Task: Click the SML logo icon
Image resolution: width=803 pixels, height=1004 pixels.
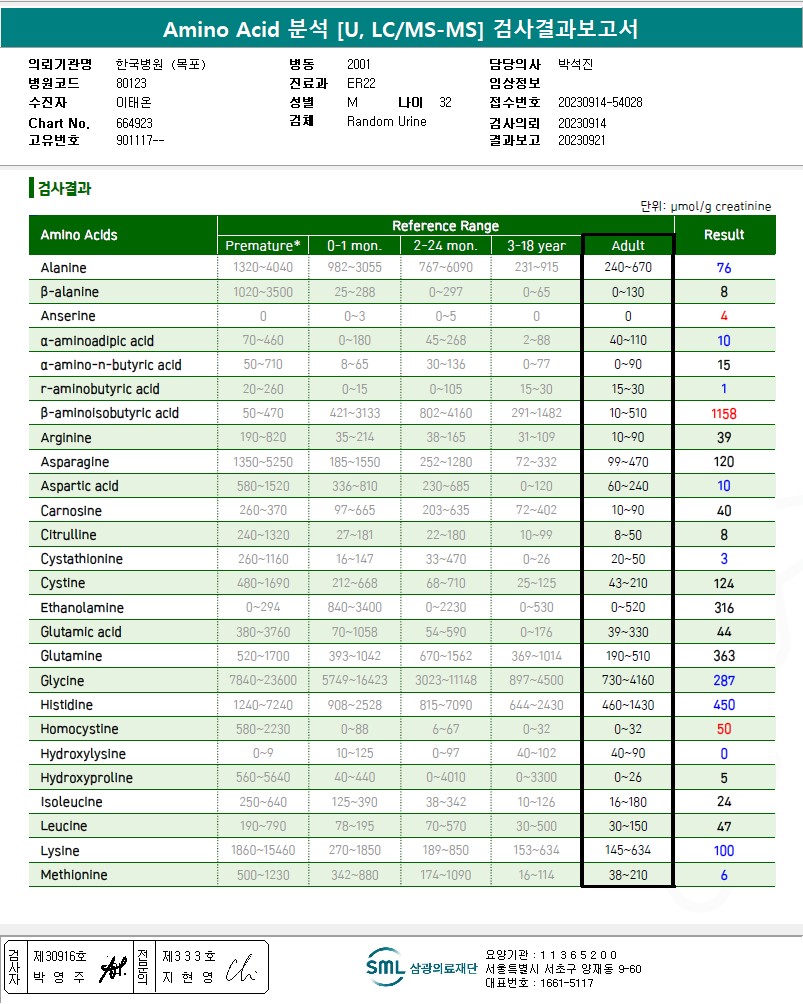Action: point(385,966)
